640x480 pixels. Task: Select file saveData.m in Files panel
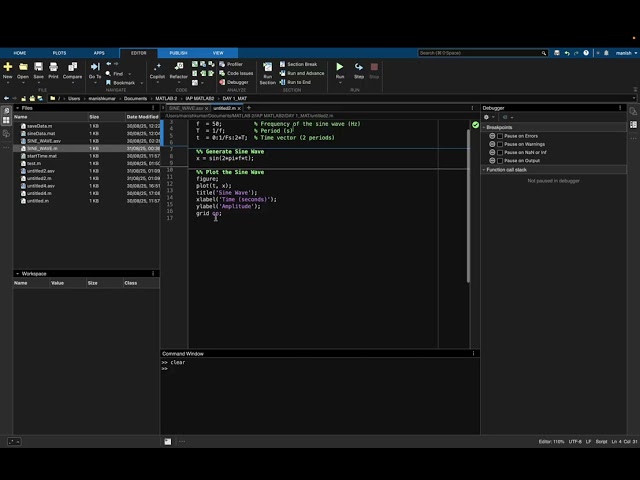[x=39, y=126]
